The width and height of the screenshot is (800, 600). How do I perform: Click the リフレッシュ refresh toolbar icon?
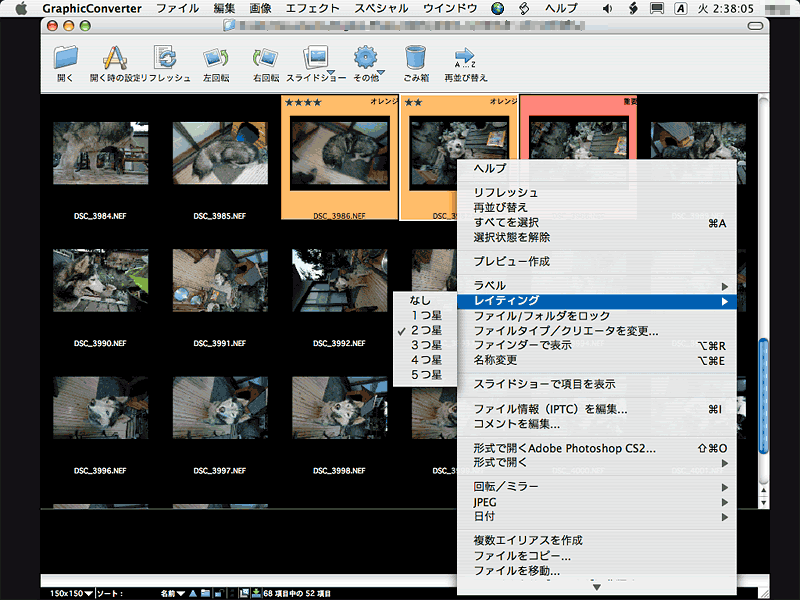pyautogui.click(x=167, y=60)
